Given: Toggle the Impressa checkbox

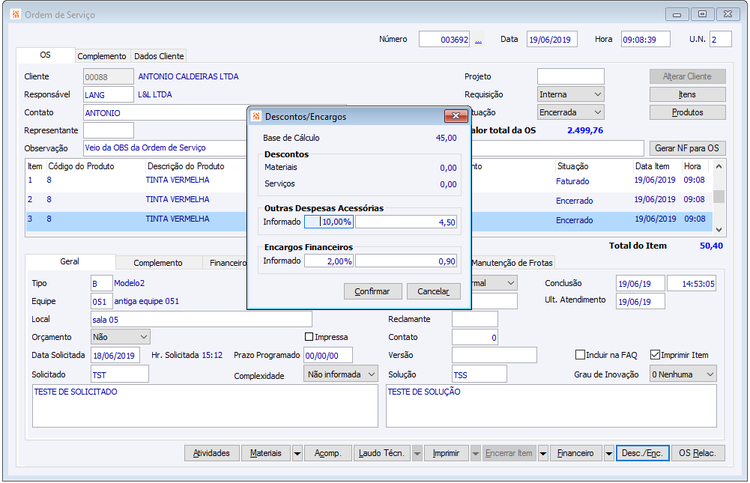Looking at the screenshot, I should coord(309,337).
